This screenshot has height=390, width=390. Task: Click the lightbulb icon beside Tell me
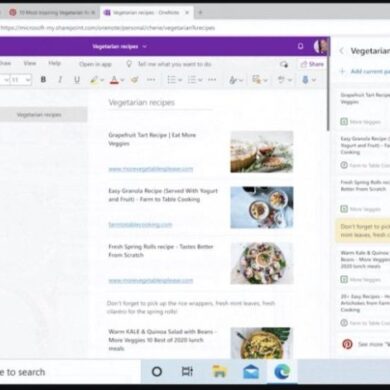(129, 64)
